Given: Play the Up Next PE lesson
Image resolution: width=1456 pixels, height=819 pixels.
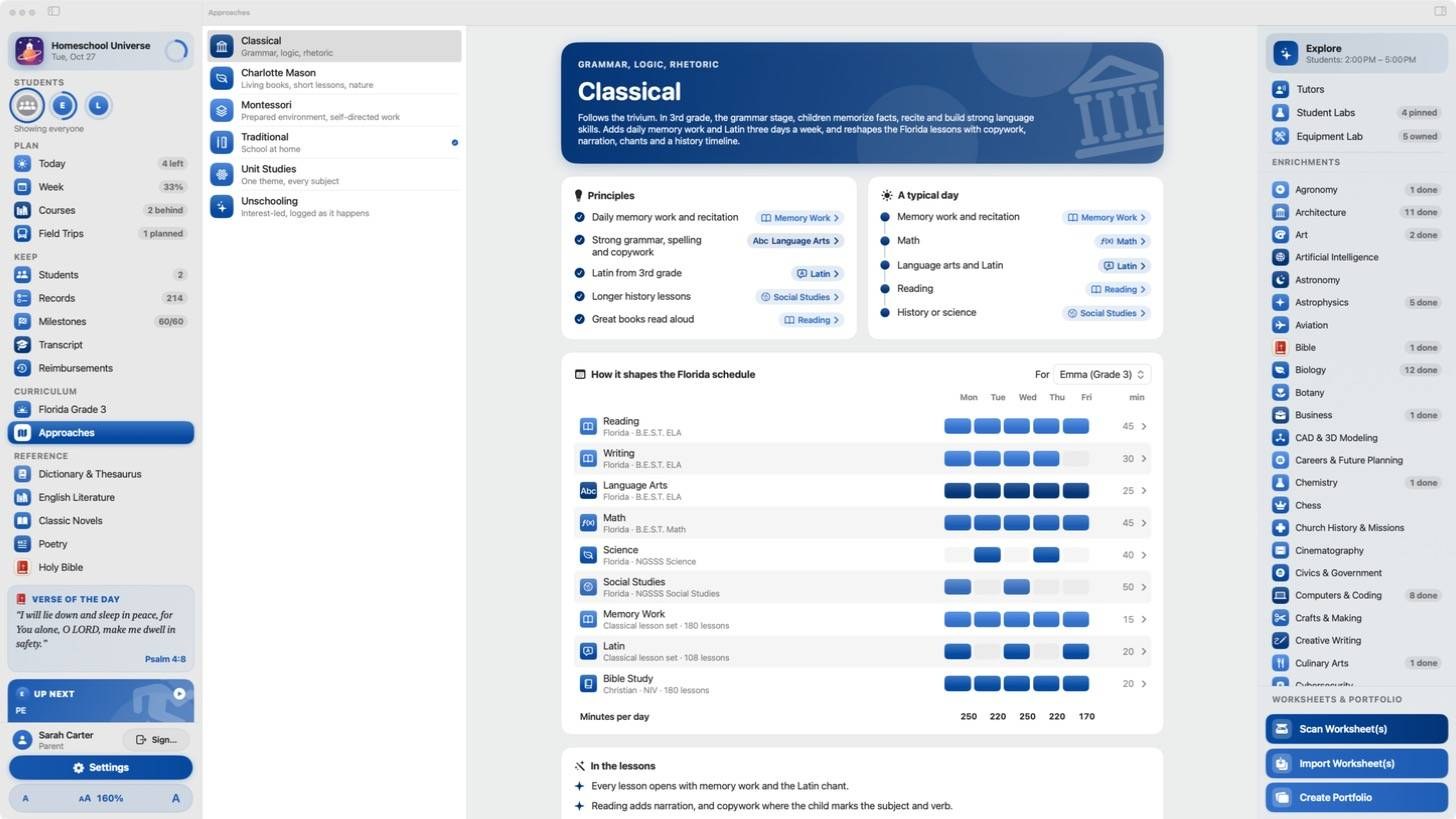Looking at the screenshot, I should coord(179,693).
